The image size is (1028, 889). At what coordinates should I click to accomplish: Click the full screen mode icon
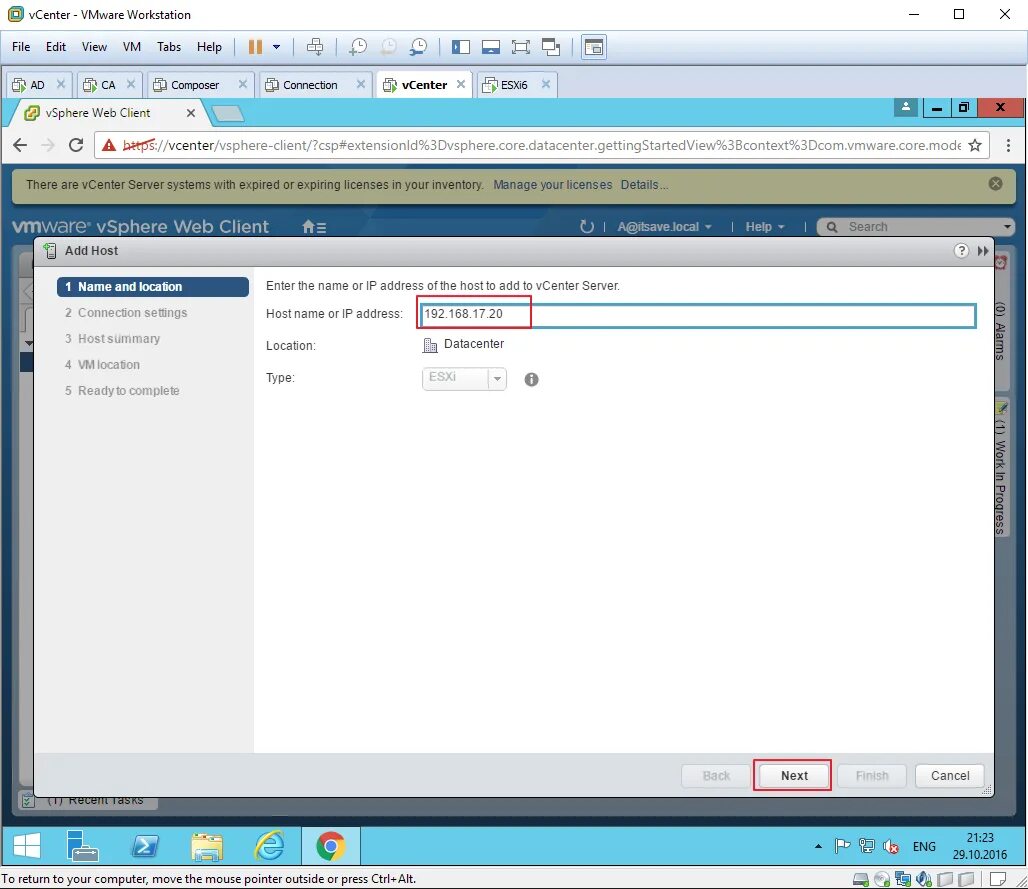point(521,47)
